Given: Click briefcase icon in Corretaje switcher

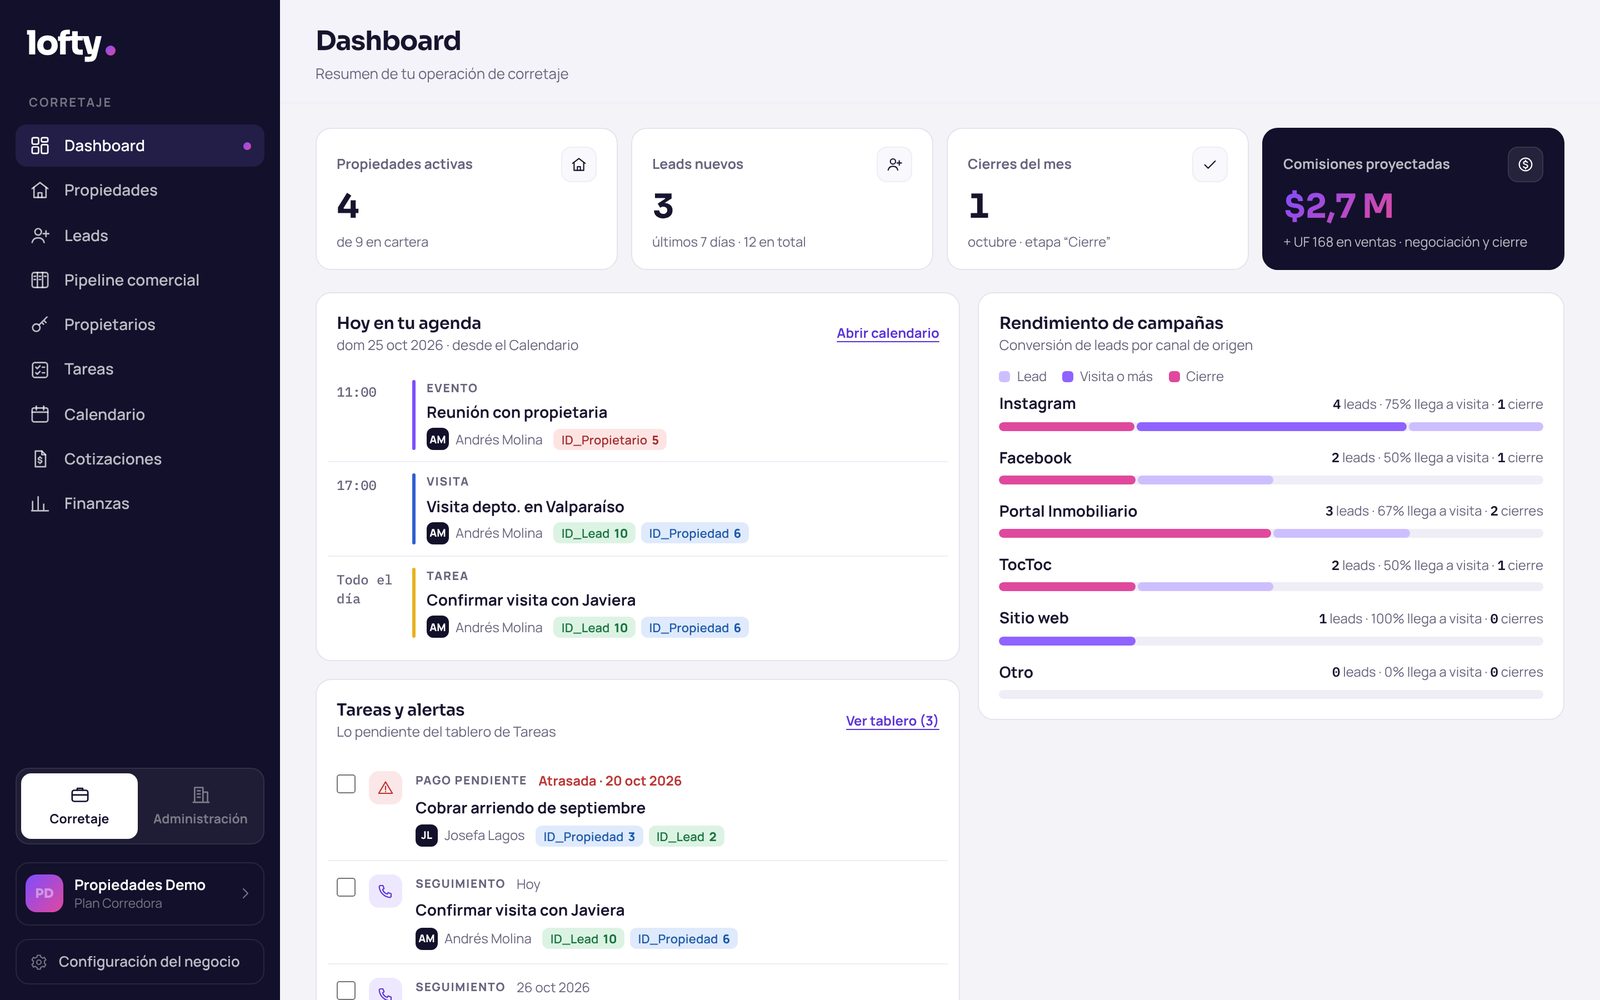Looking at the screenshot, I should (x=79, y=795).
